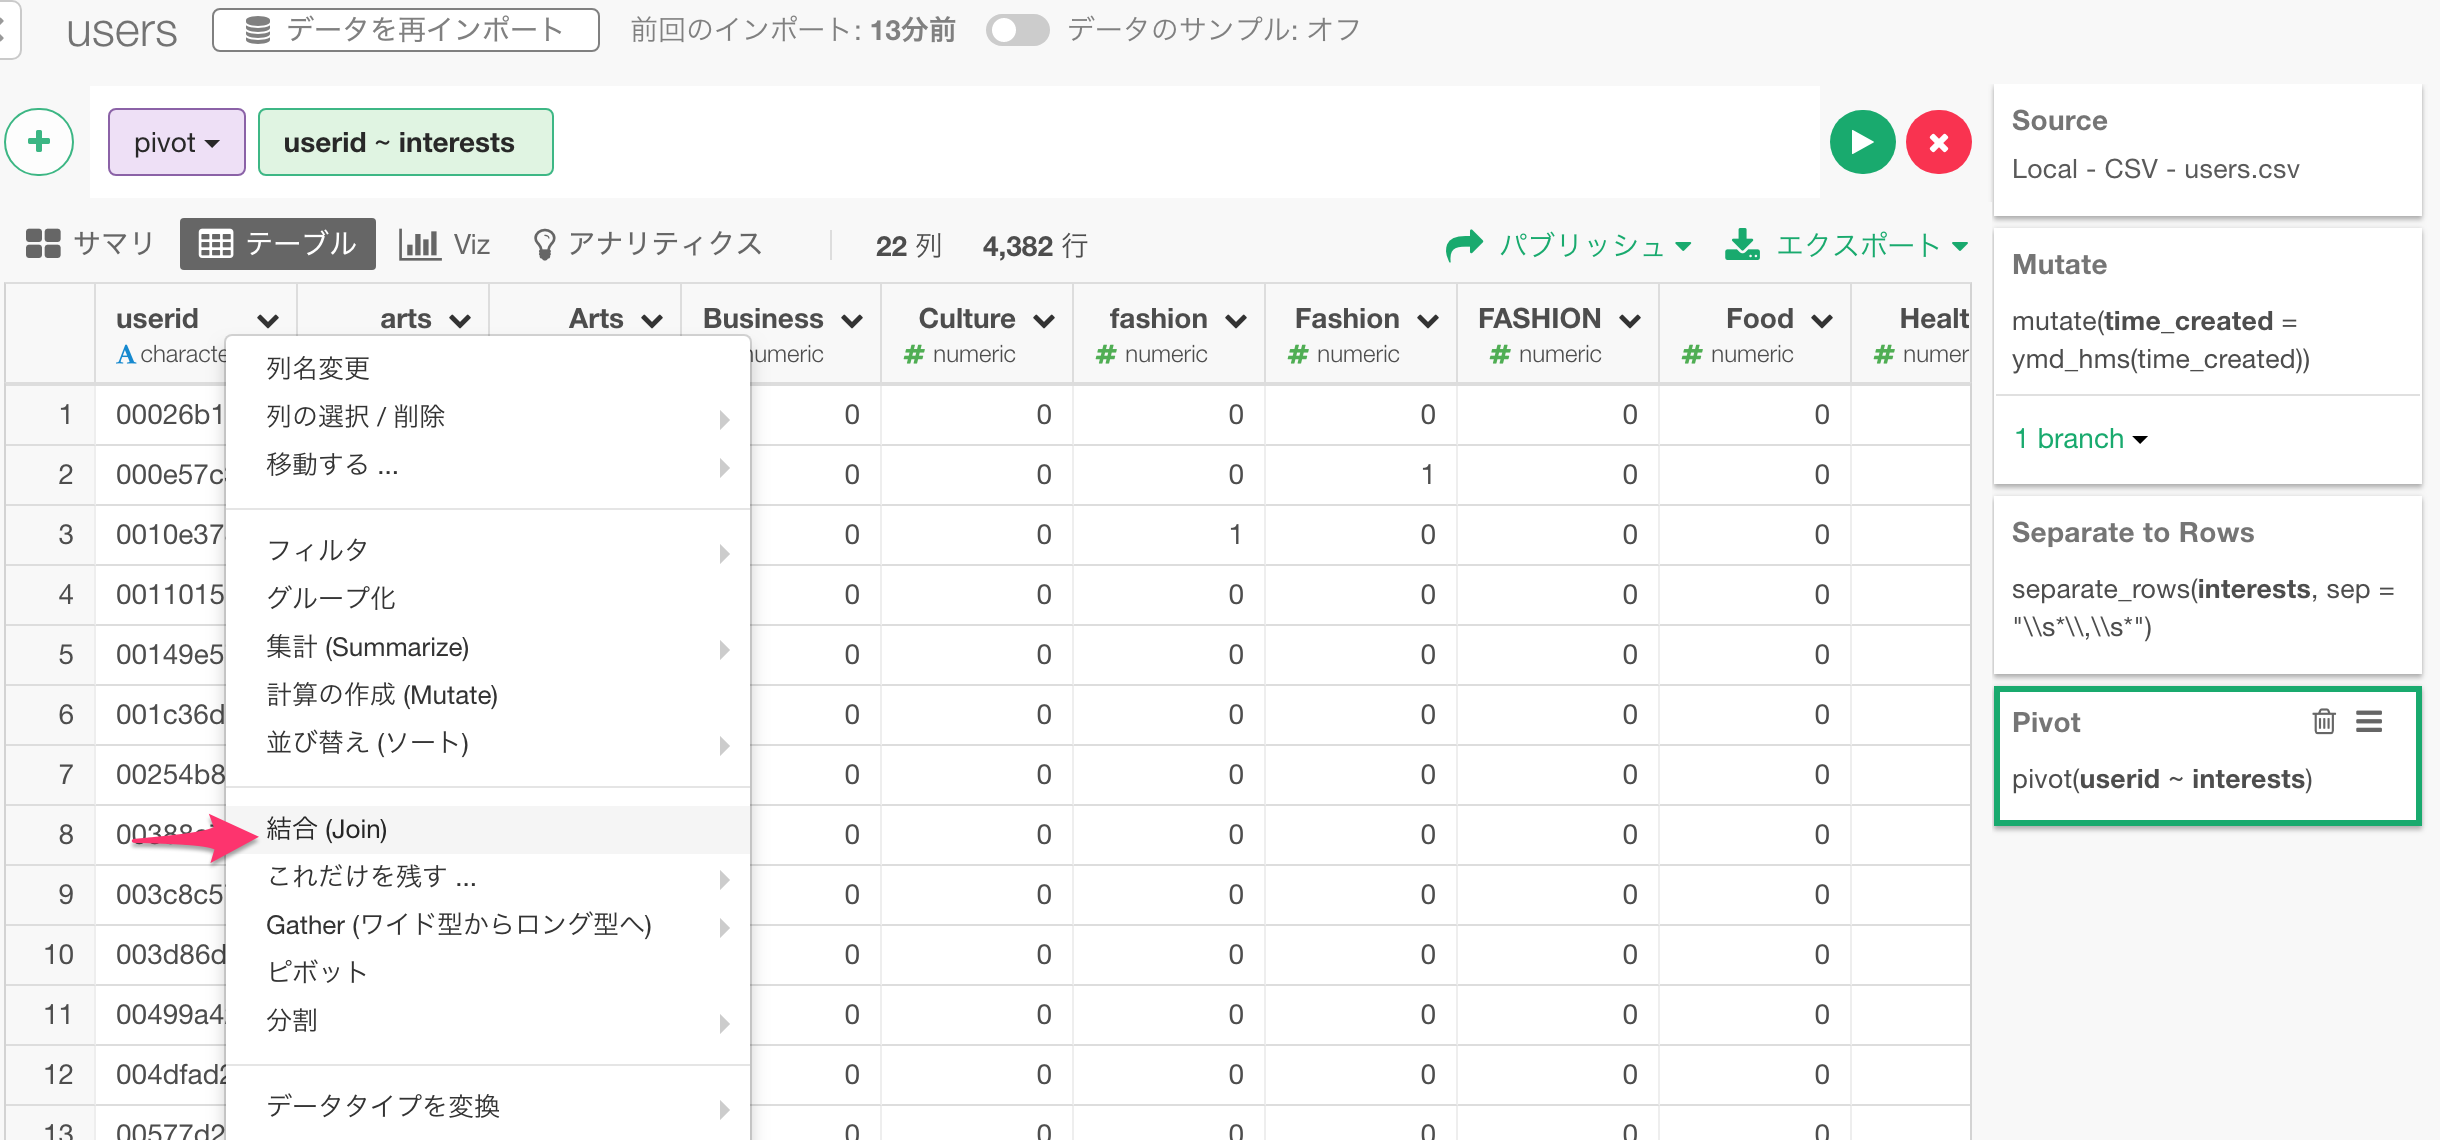Click the export download icon
The width and height of the screenshot is (2440, 1140).
1742,244
